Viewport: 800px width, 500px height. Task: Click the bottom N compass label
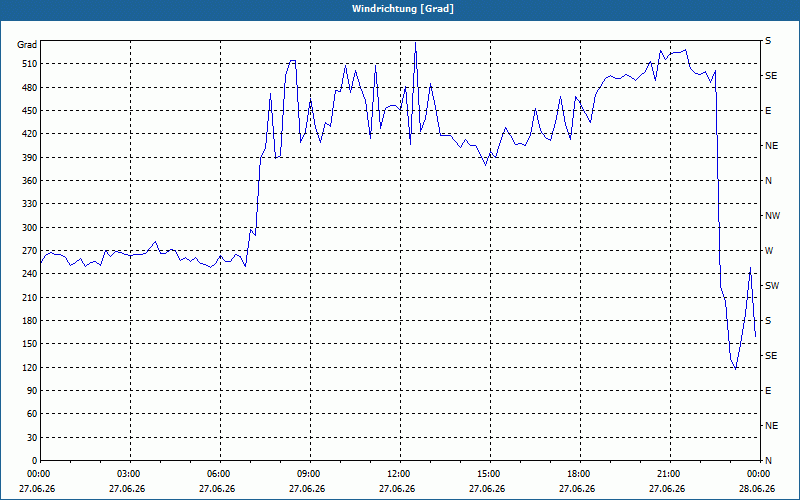click(768, 461)
